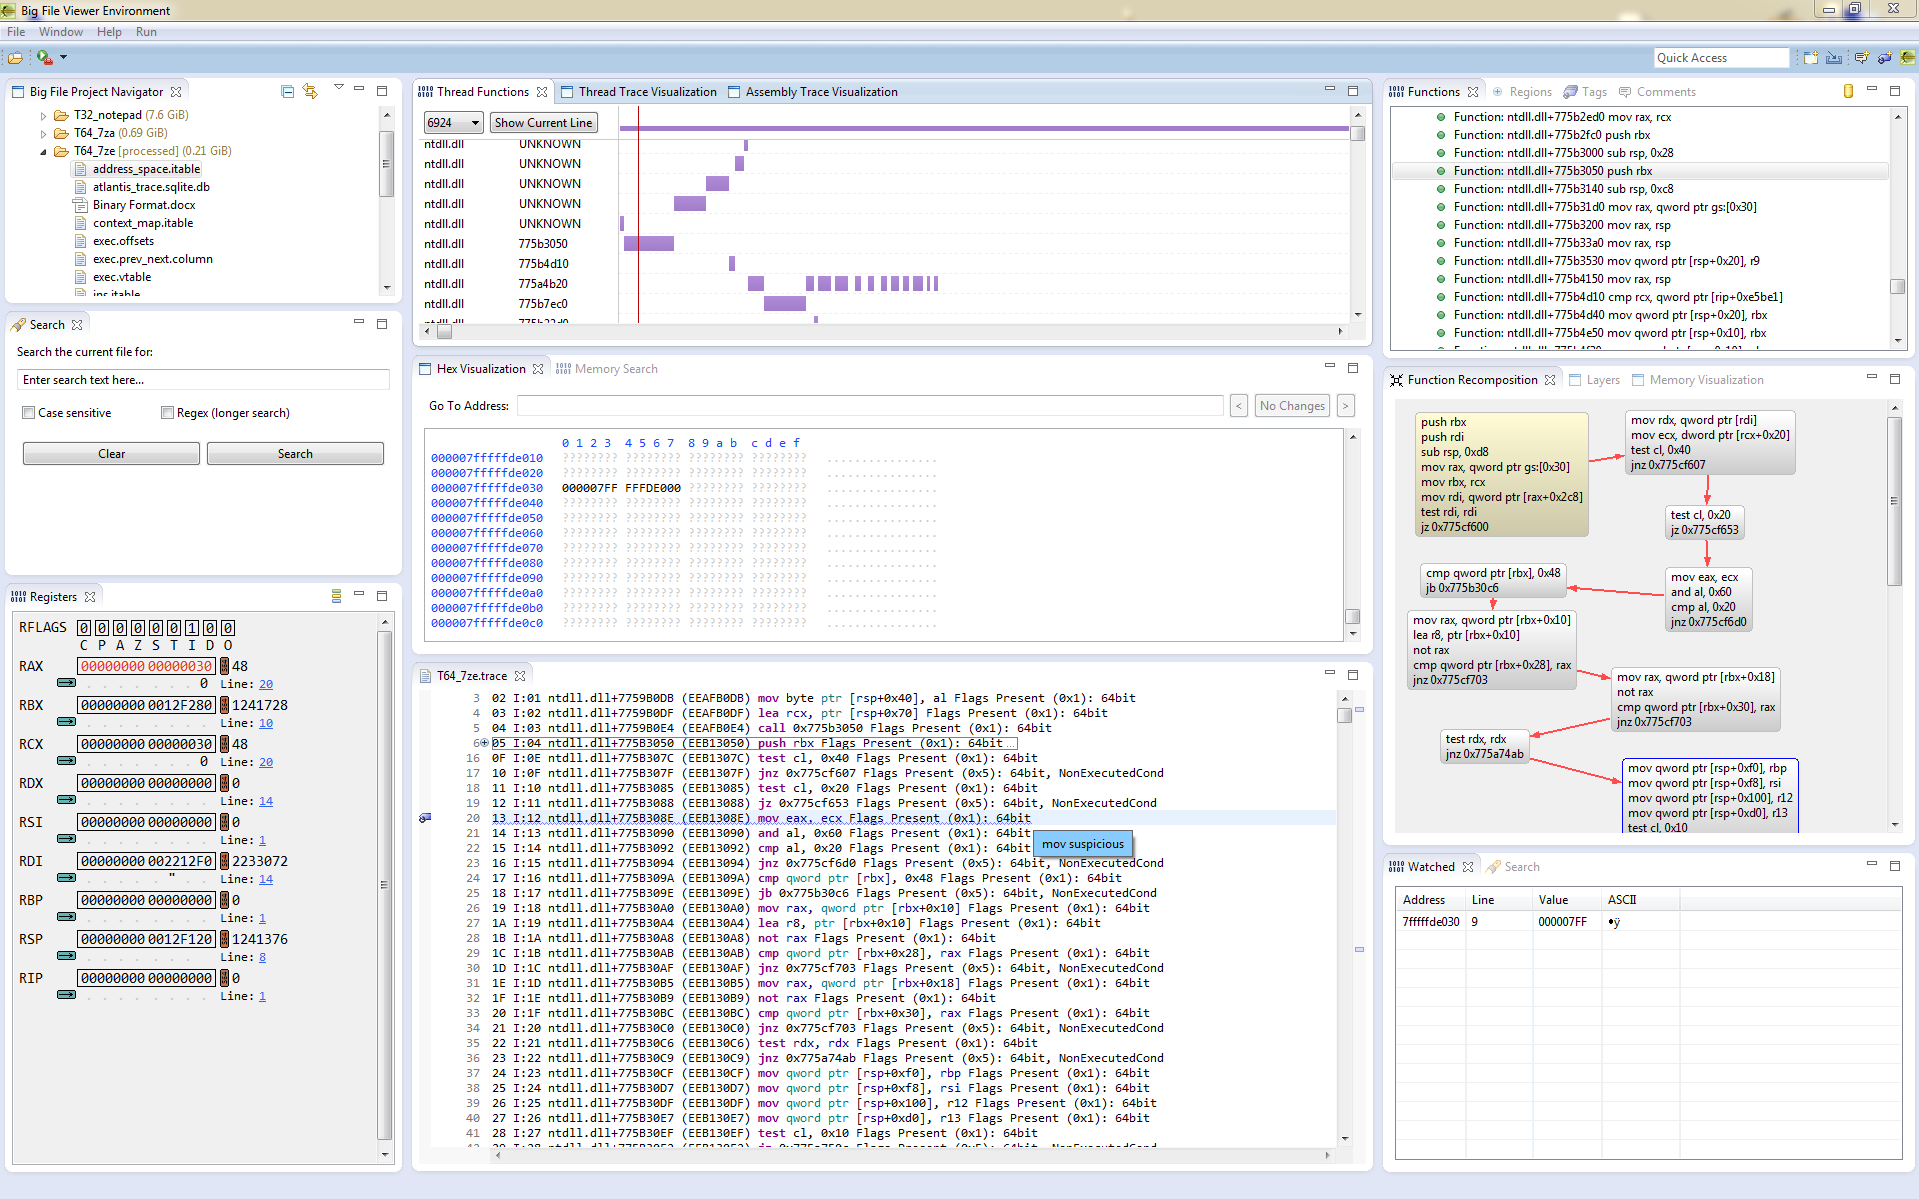The width and height of the screenshot is (1919, 1199).
Task: Toggle the RFLAGS C flag bit
Action: tap(84, 628)
